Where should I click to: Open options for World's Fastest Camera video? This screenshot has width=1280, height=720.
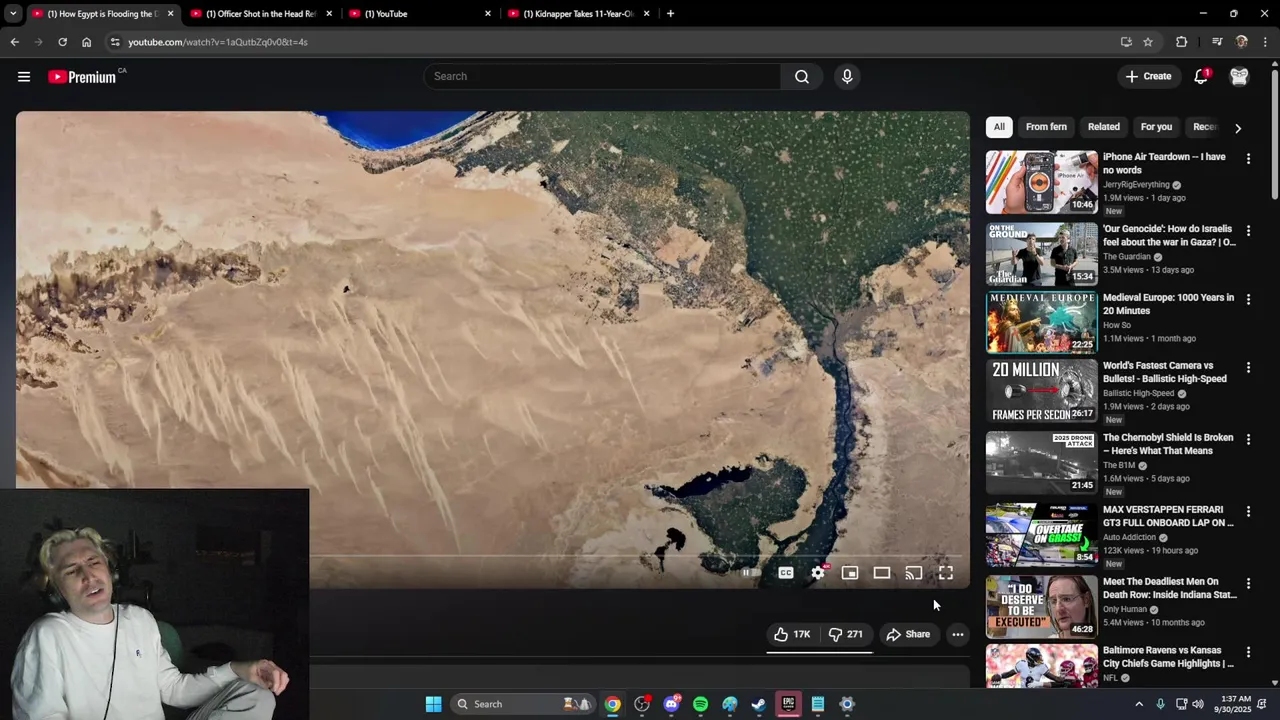click(1248, 367)
